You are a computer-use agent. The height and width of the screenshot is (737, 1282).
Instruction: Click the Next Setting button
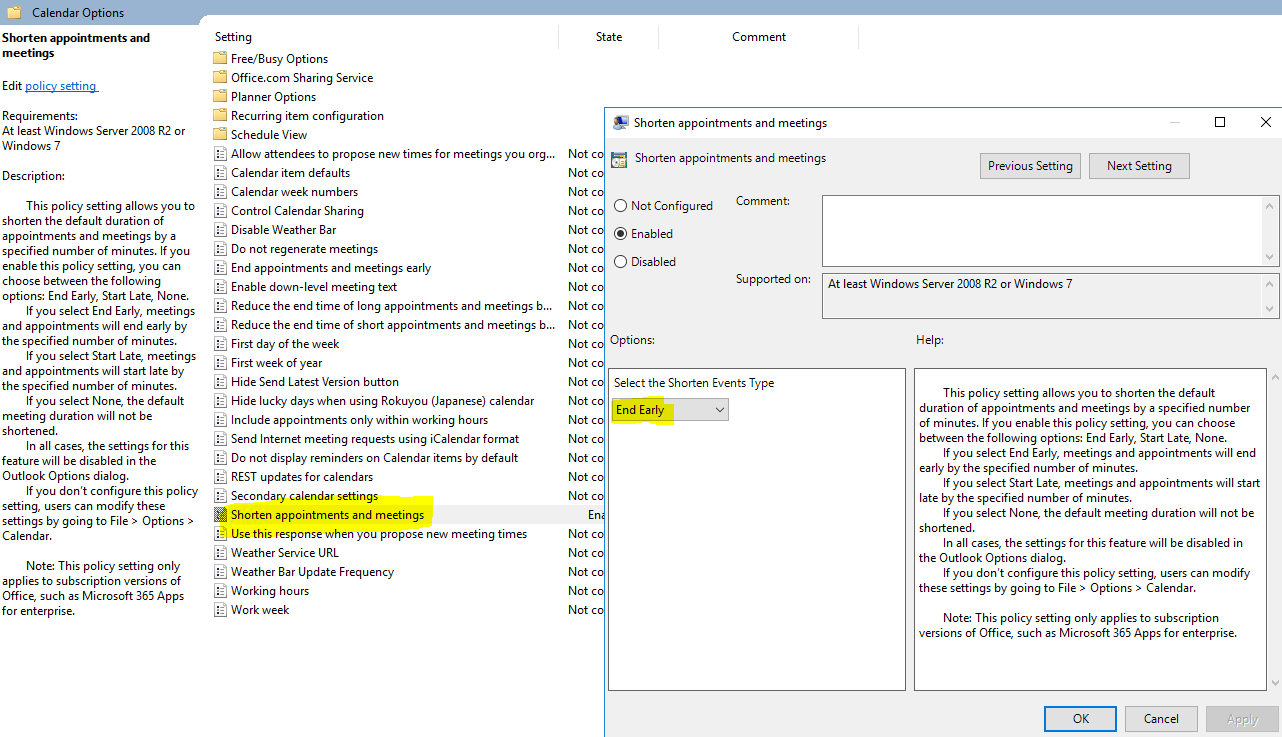coord(1139,166)
